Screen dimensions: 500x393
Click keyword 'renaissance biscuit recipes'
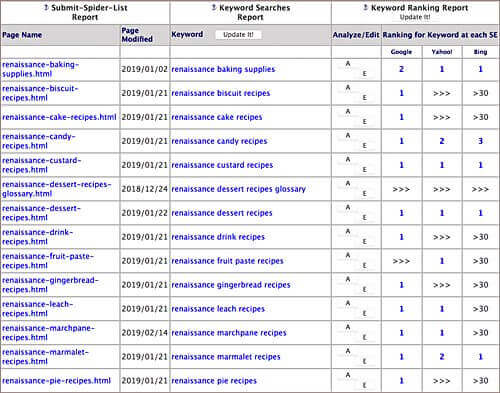point(221,93)
